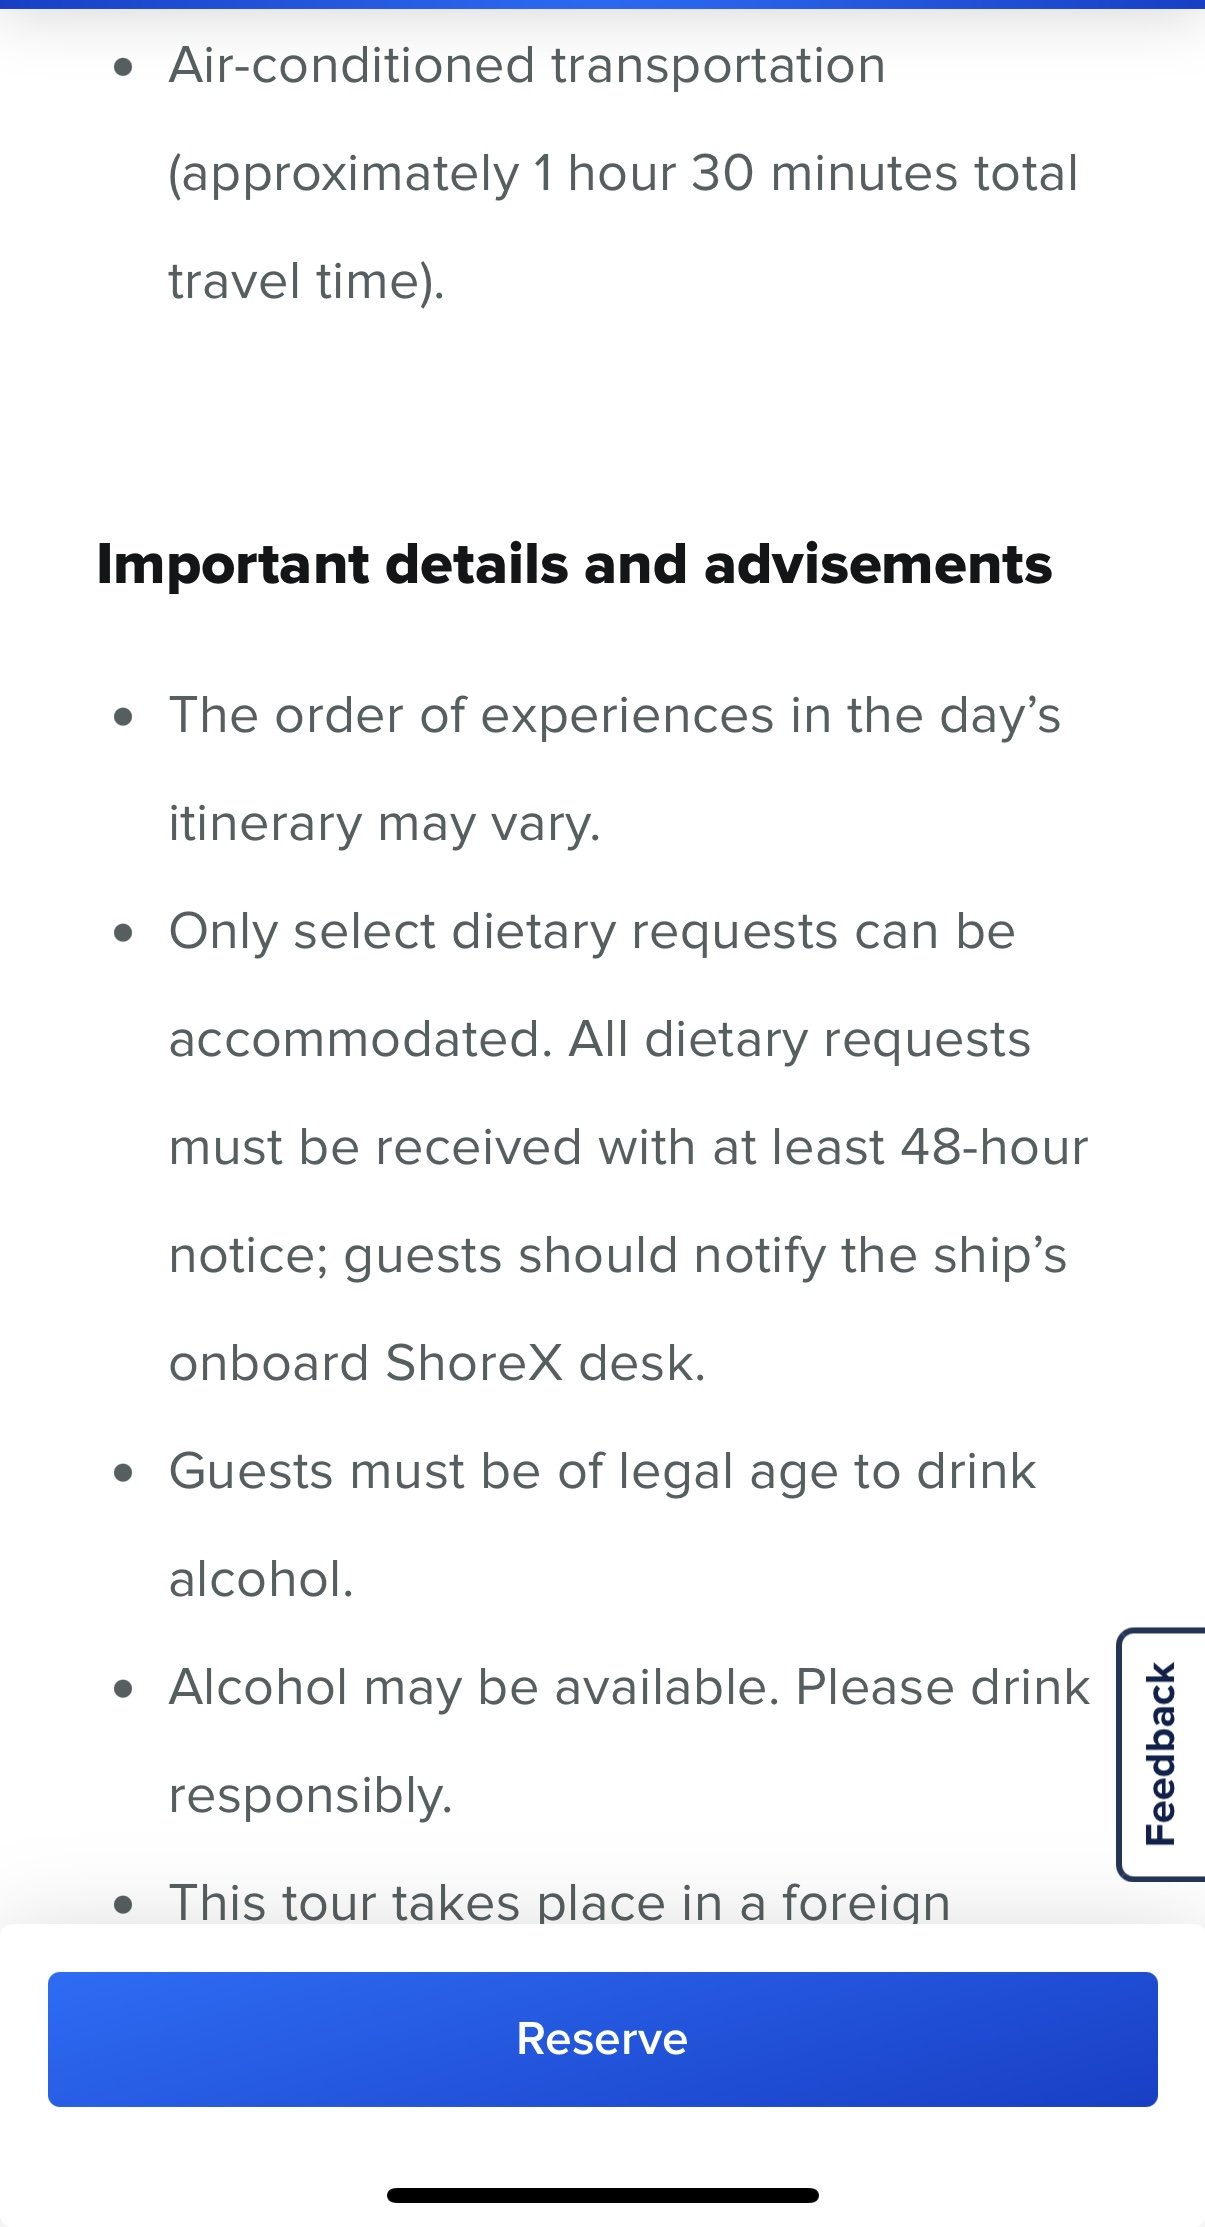The height and width of the screenshot is (2227, 1205).
Task: Tap the bullet next to "Air-conditioned transportation"
Action: click(x=124, y=67)
